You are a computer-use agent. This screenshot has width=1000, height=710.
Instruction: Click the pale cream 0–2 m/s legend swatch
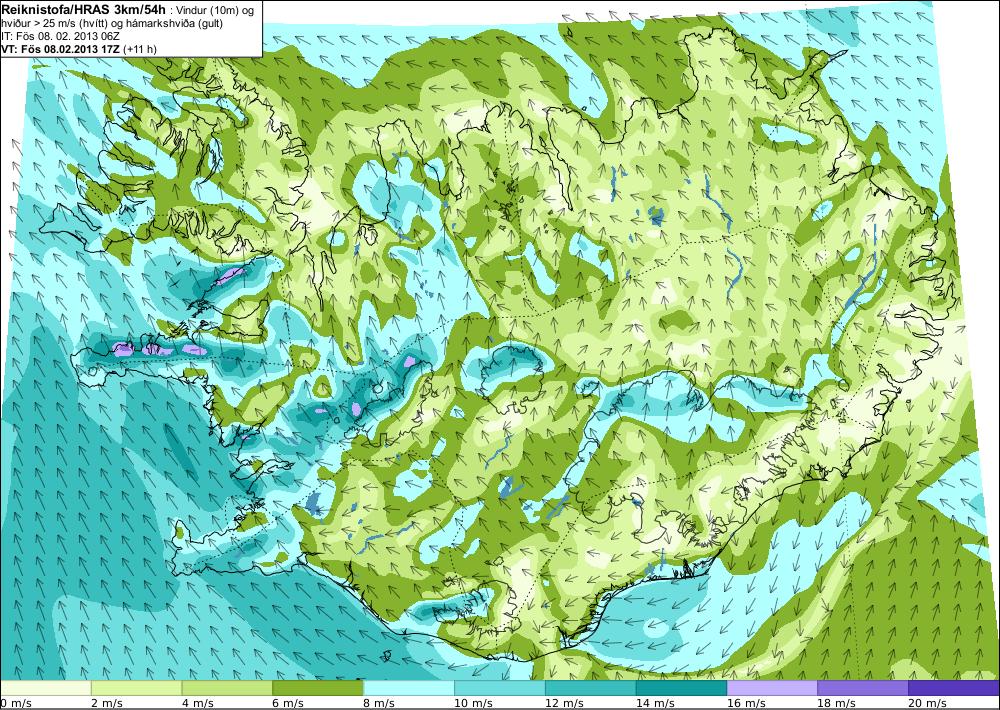pos(46,688)
